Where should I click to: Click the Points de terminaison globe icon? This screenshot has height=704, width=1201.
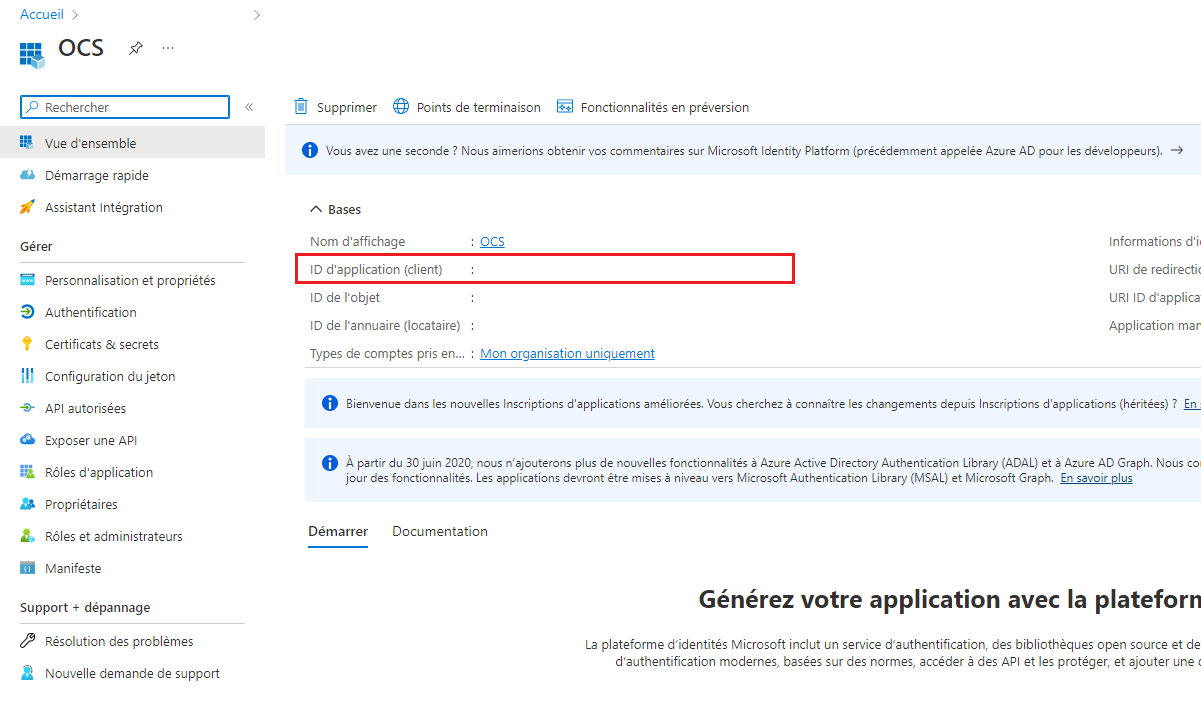(x=401, y=106)
